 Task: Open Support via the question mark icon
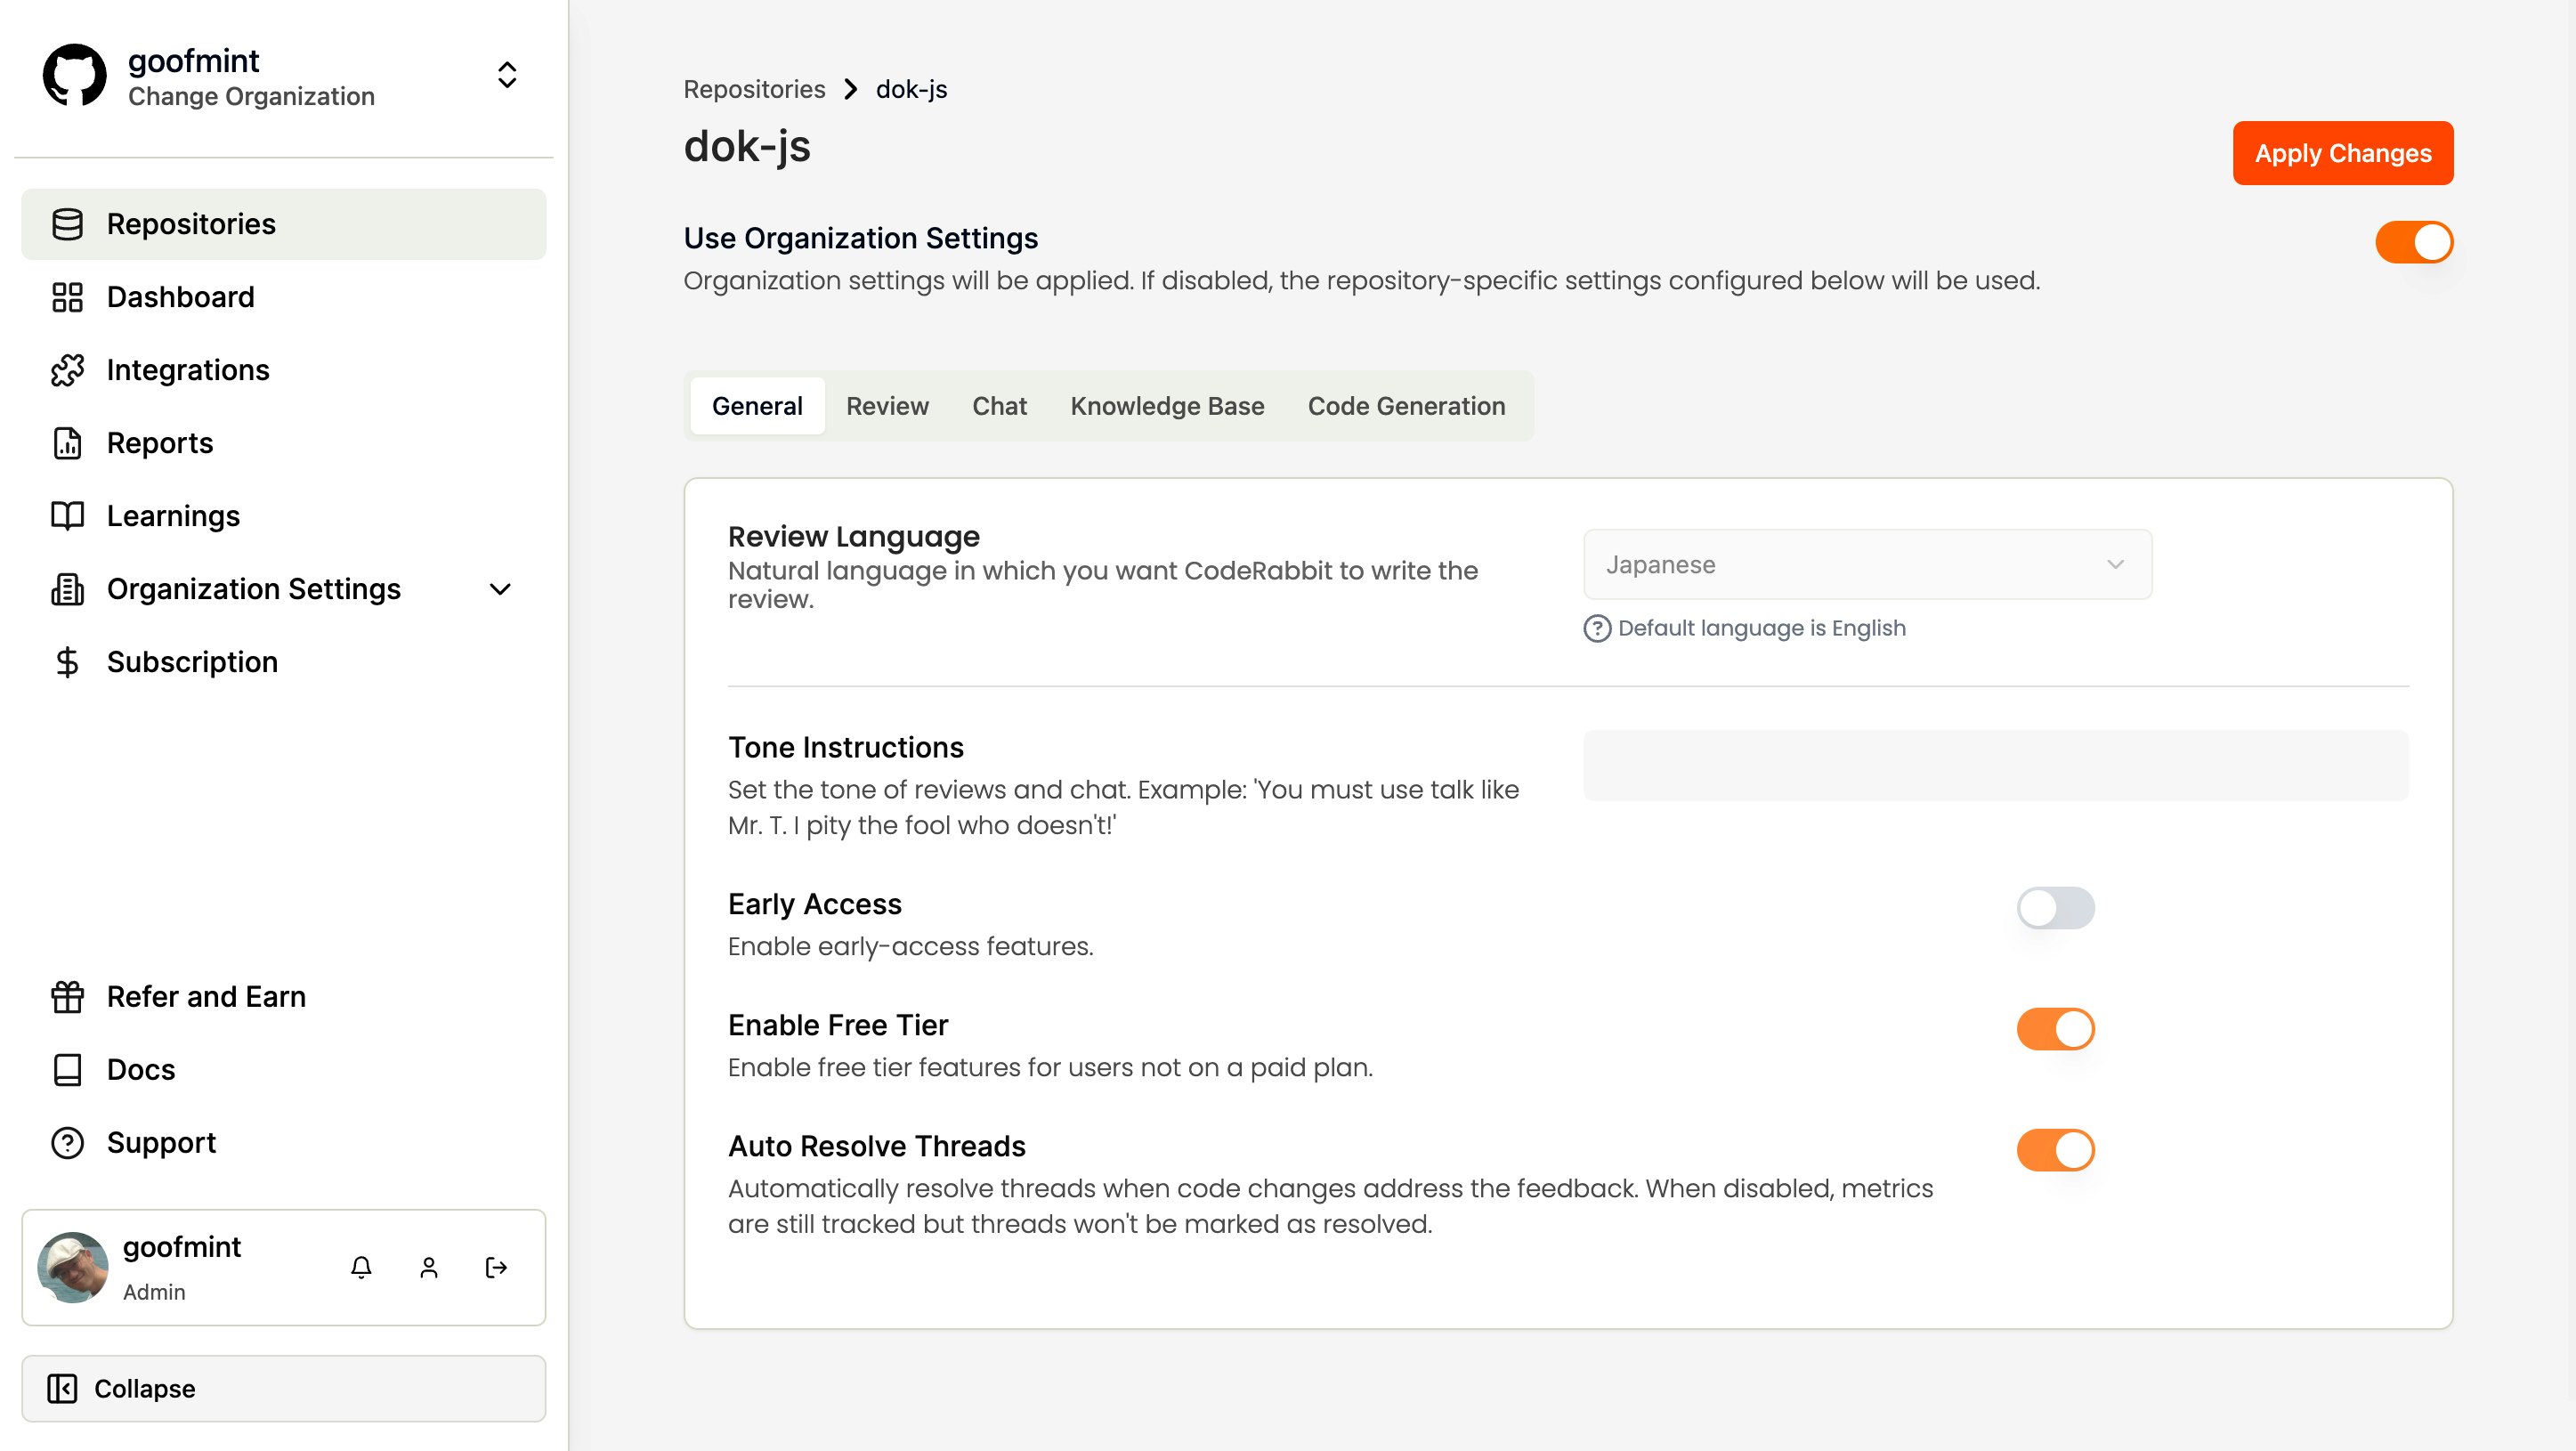click(67, 1143)
